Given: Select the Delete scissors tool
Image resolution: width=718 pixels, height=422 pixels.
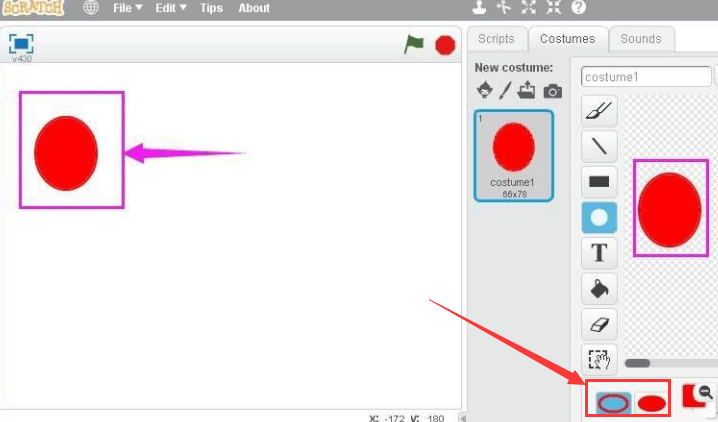Looking at the screenshot, I should (x=504, y=7).
